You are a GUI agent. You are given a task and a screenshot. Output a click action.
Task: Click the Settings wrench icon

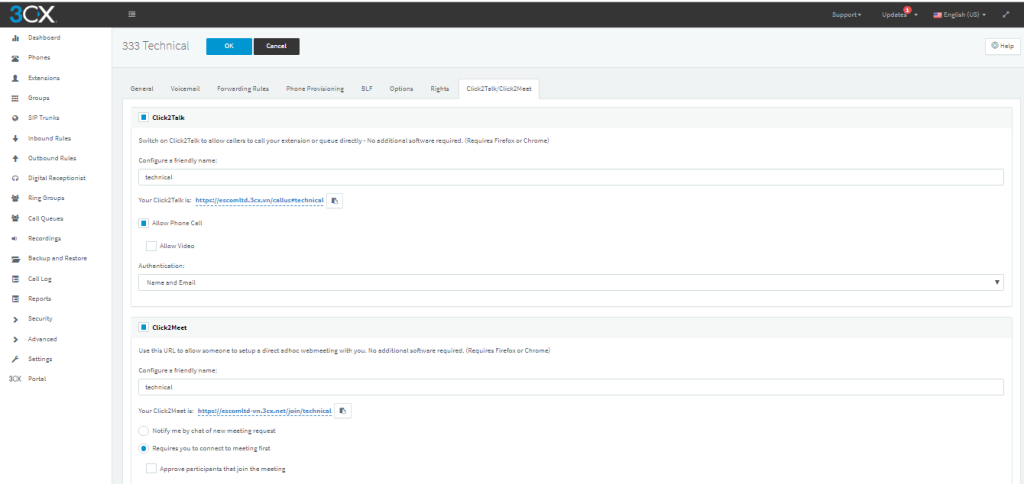point(15,359)
